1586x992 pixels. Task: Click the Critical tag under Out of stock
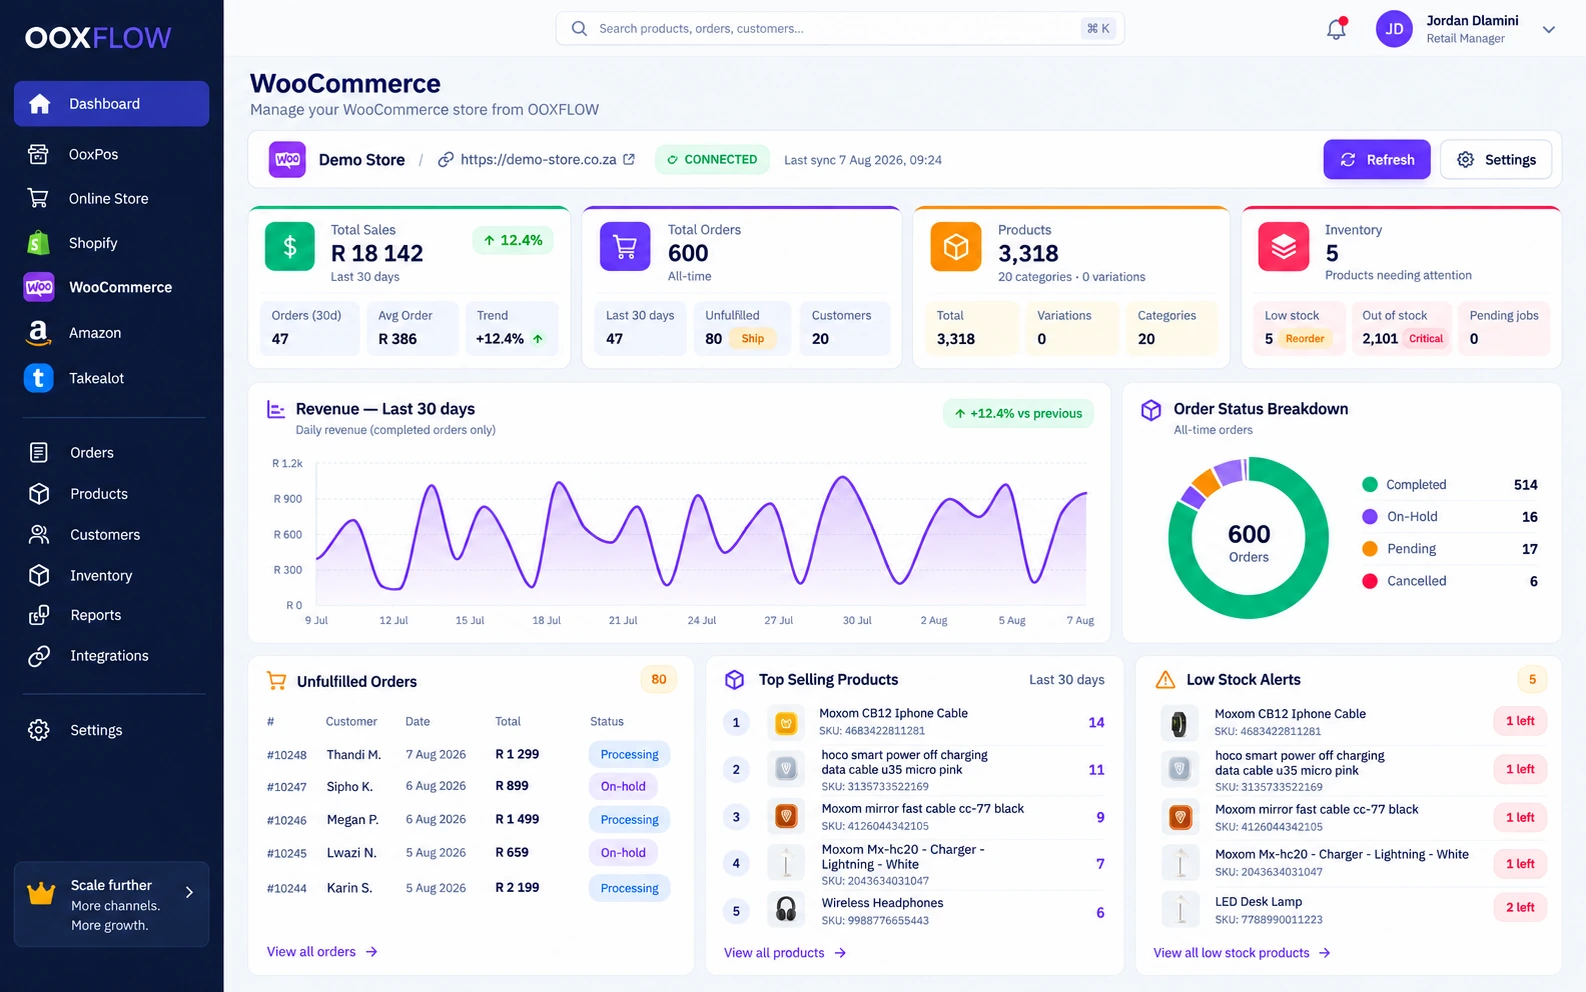[x=1426, y=339]
